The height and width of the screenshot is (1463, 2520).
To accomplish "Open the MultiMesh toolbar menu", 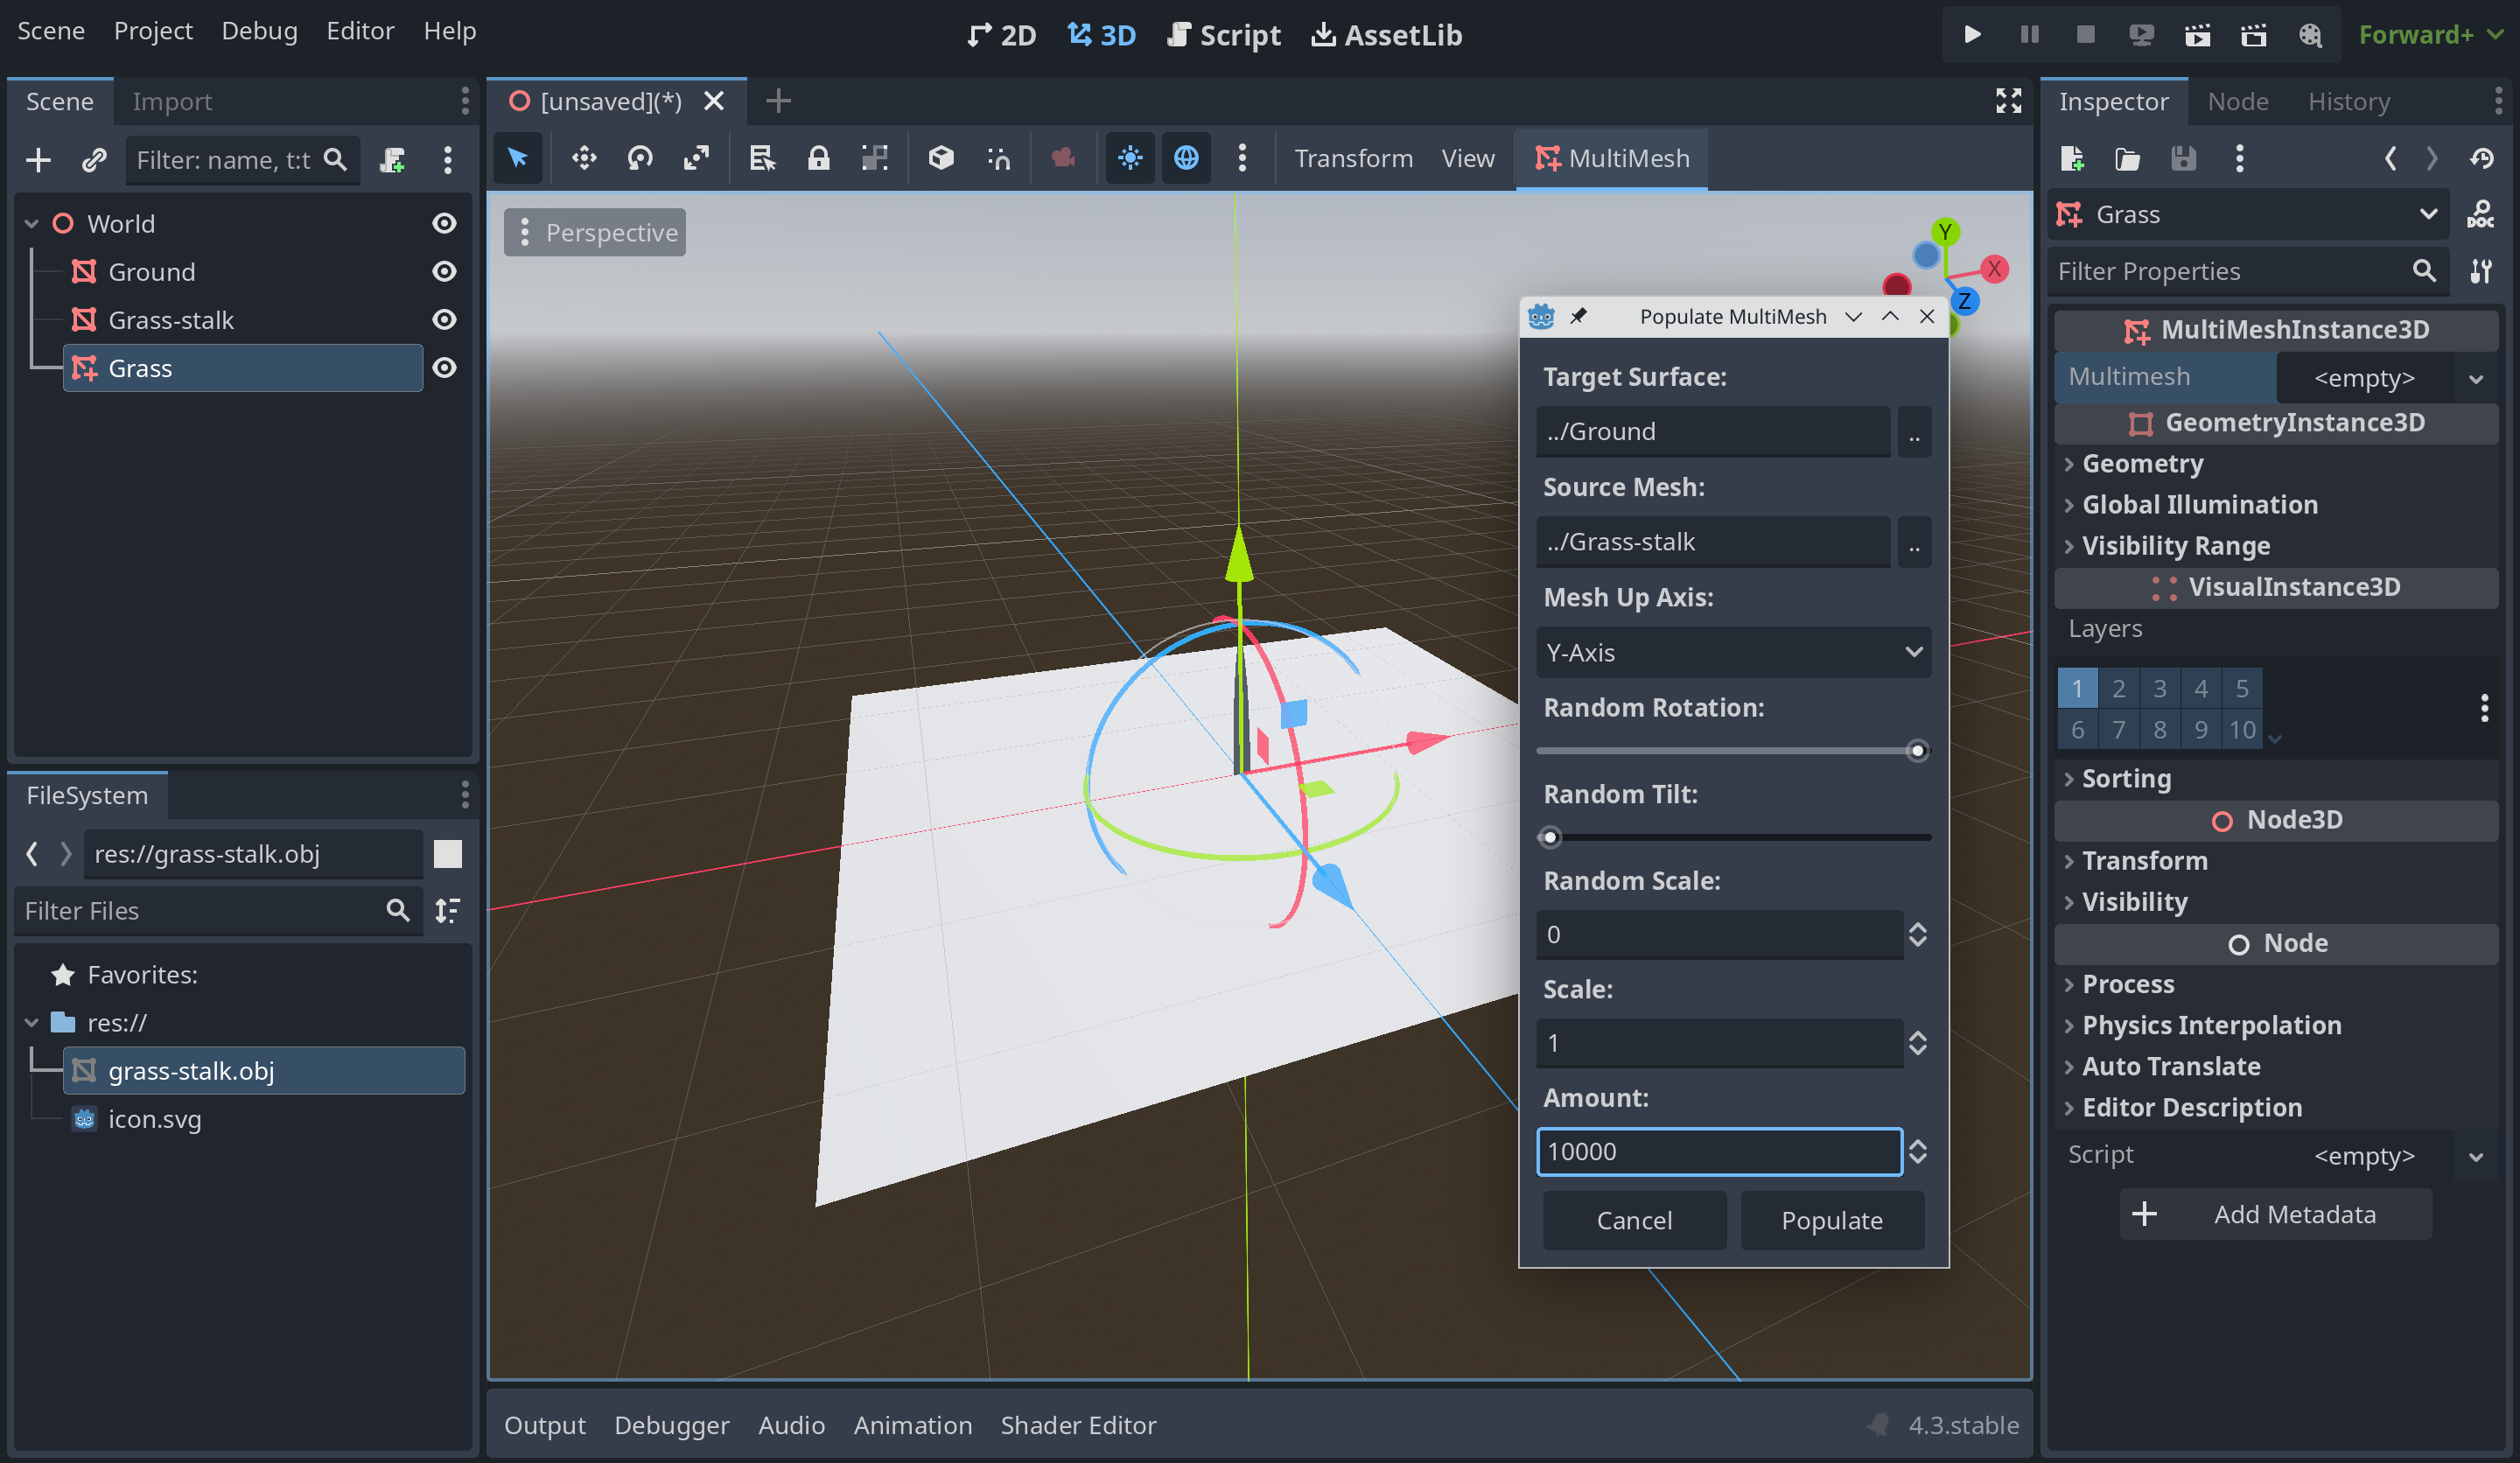I will tap(1612, 158).
